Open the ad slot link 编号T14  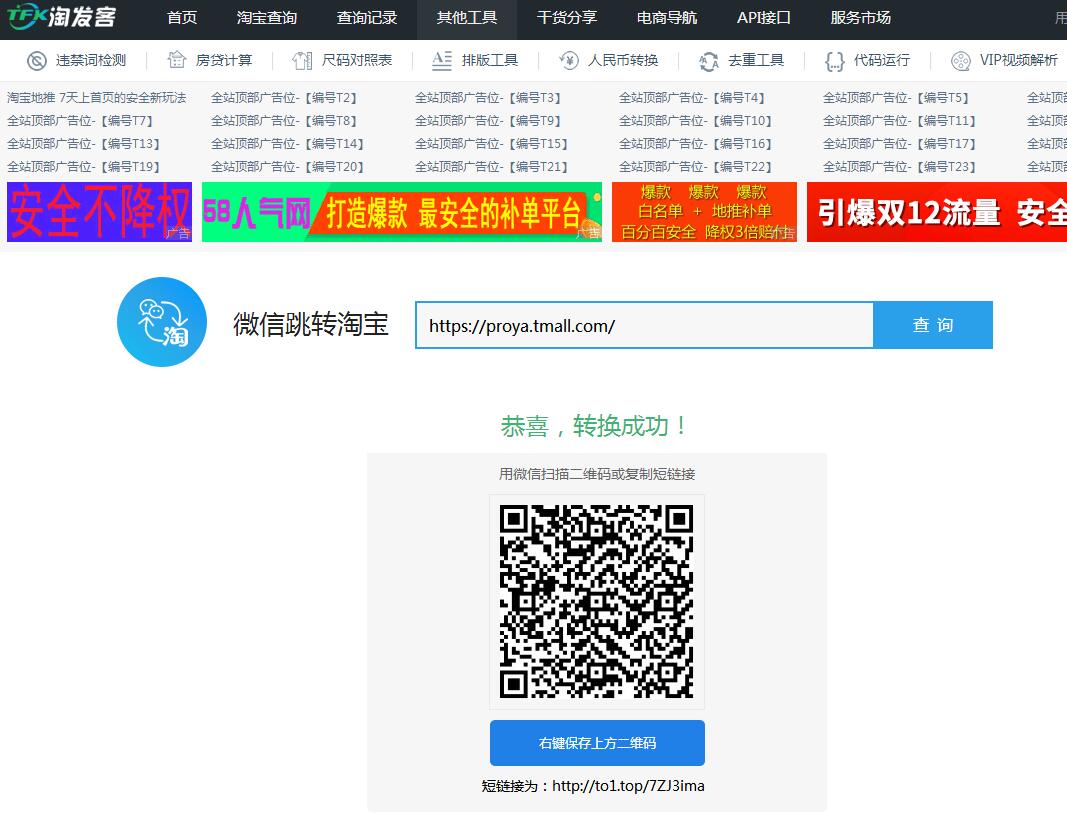287,144
